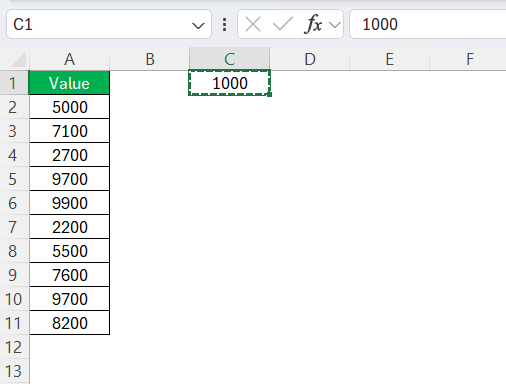Select row 4 header
This screenshot has height=384, width=506.
14,155
